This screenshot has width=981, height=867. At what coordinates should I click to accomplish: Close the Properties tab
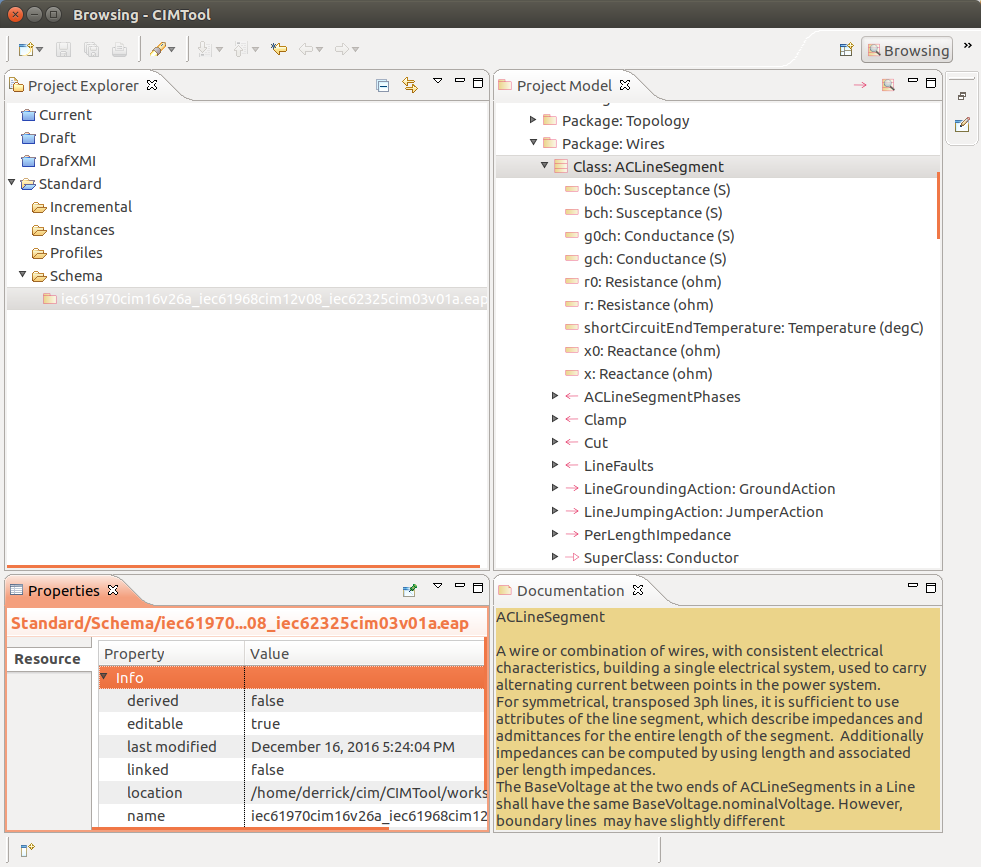coord(113,591)
